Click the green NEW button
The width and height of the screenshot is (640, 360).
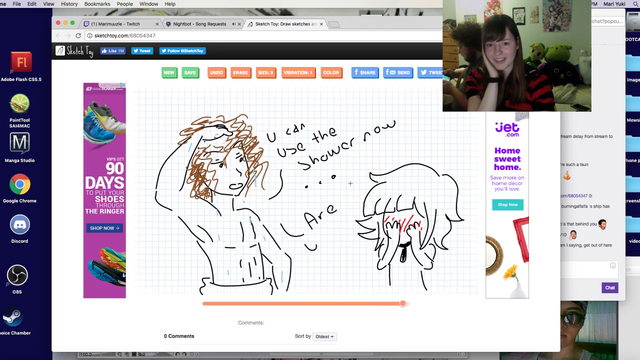[169, 73]
